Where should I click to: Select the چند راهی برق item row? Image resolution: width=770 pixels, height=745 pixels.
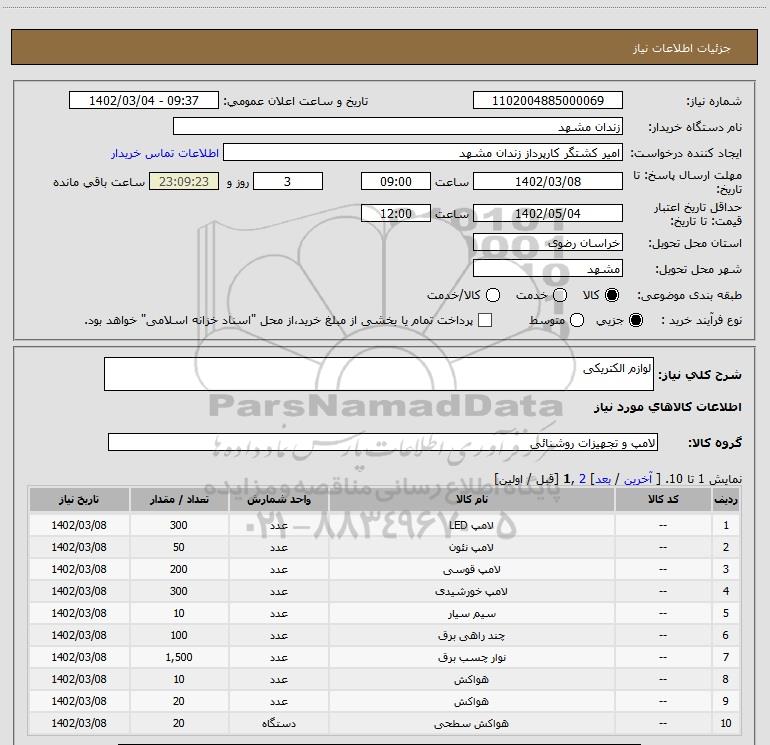point(384,635)
